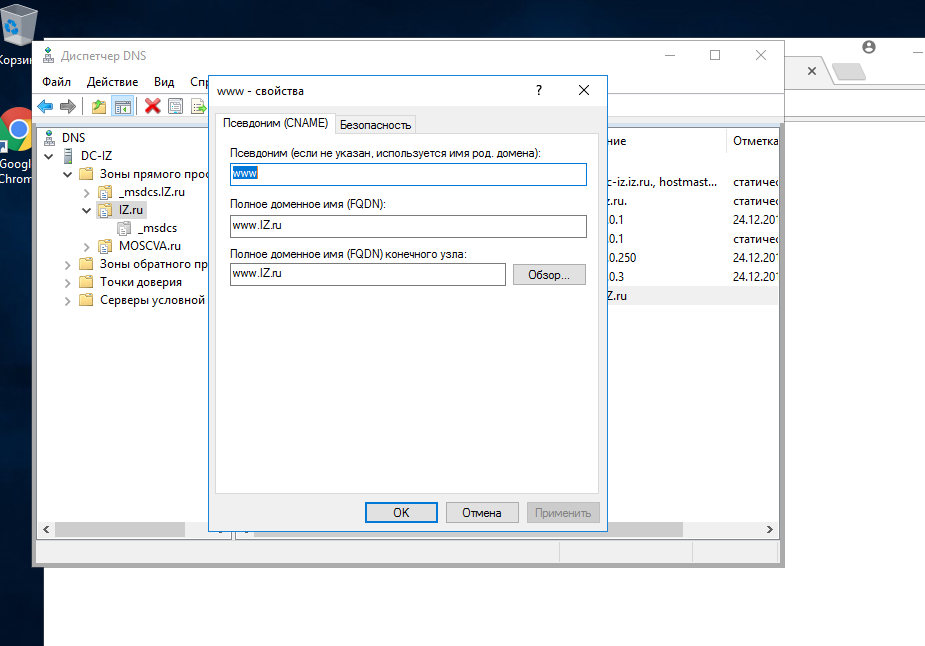Open the Файл menu
925x646 pixels.
56,82
